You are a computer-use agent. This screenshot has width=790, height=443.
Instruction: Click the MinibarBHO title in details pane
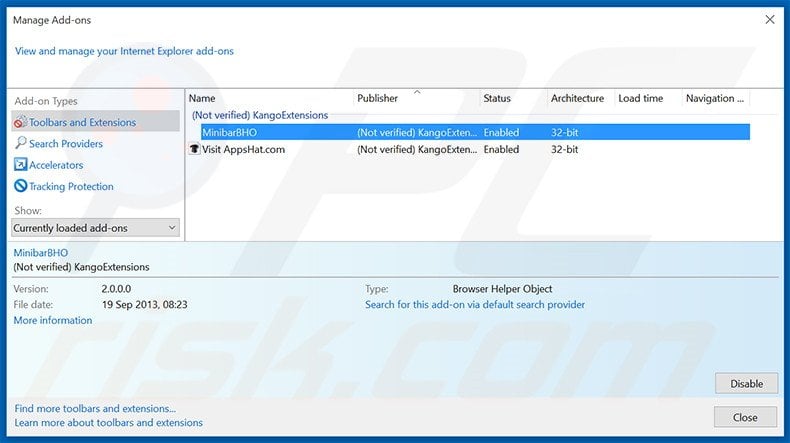(41, 252)
